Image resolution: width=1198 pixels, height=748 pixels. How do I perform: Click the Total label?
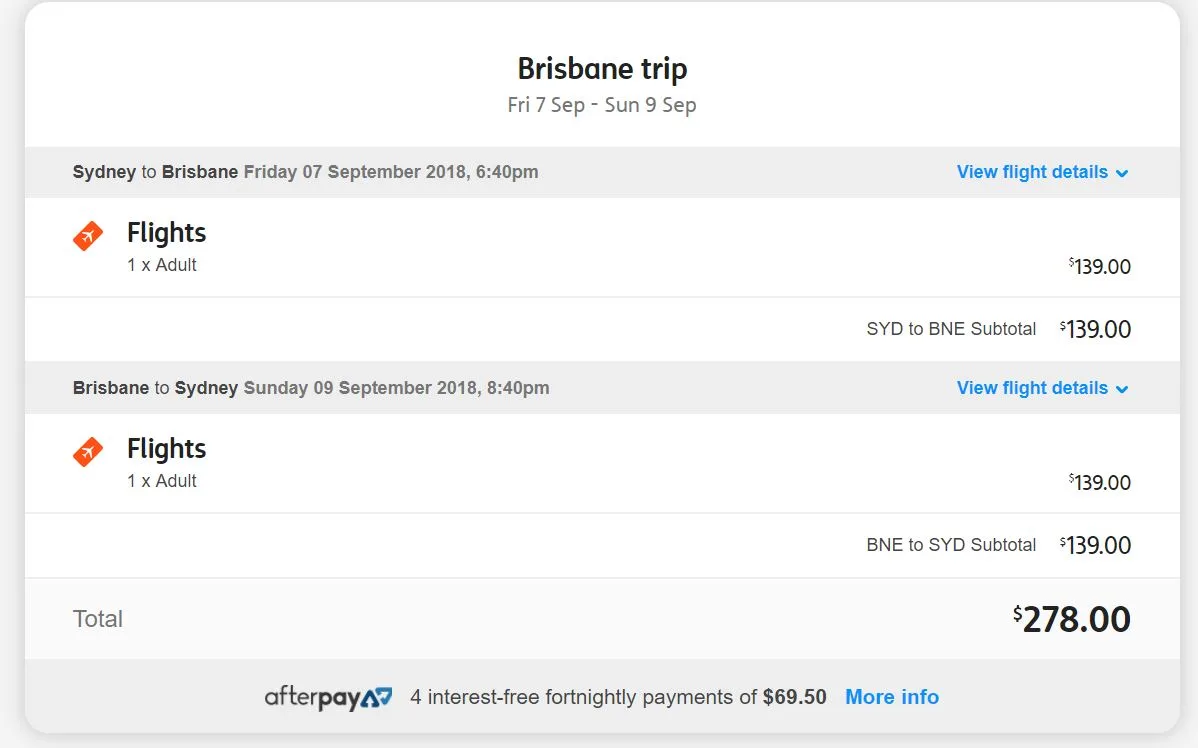pyautogui.click(x=98, y=619)
